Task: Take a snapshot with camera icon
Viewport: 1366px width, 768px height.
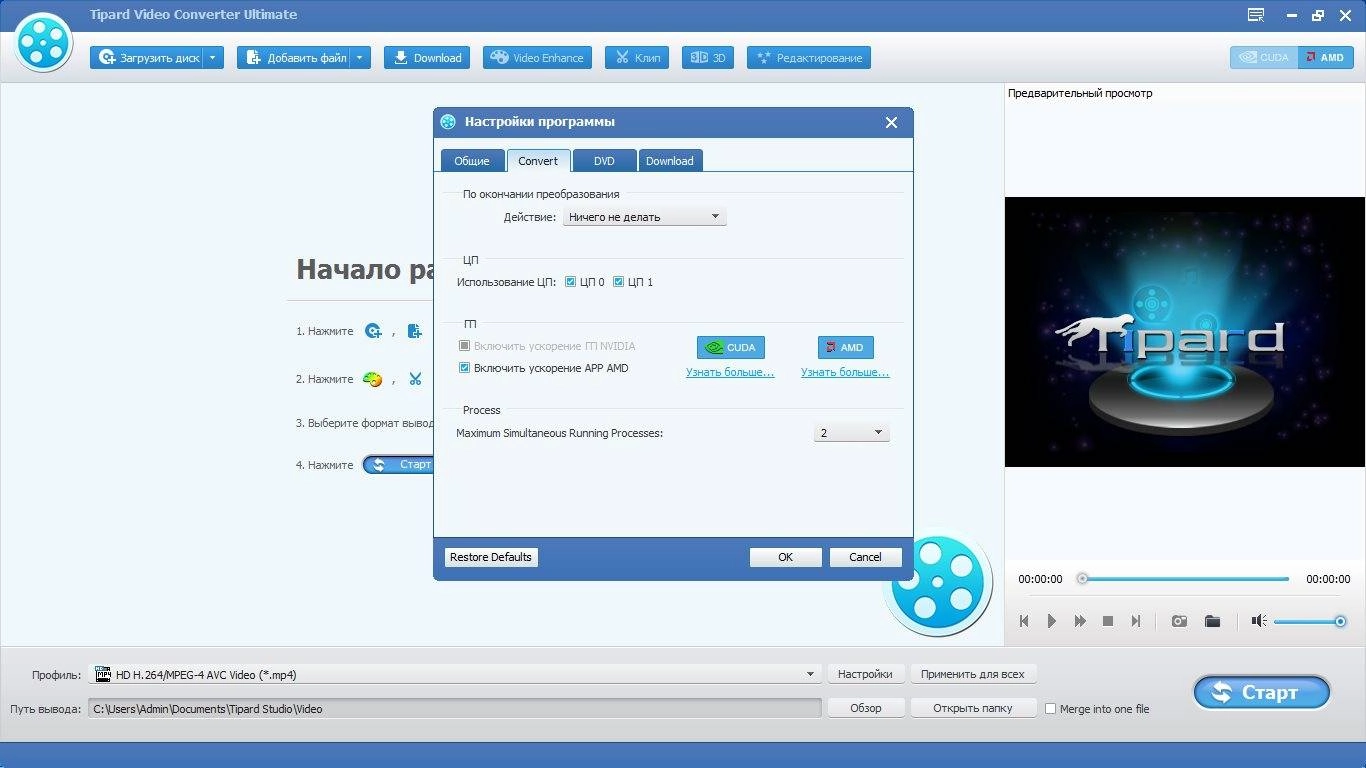Action: point(1180,621)
